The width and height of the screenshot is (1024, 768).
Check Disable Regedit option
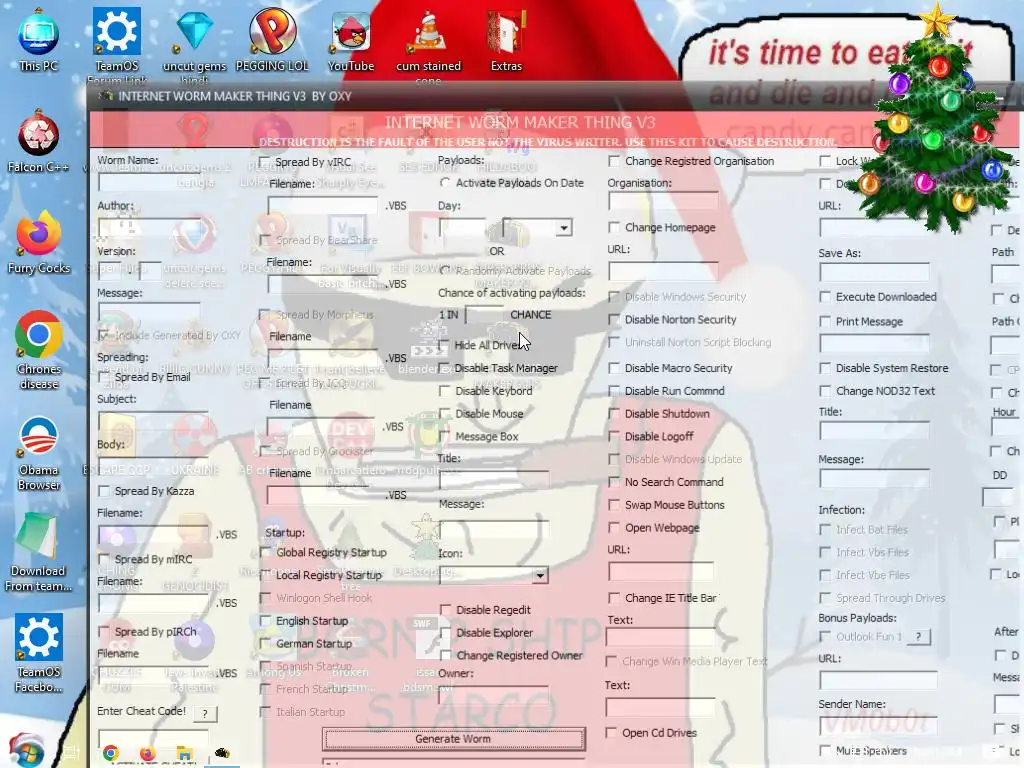tap(445, 610)
